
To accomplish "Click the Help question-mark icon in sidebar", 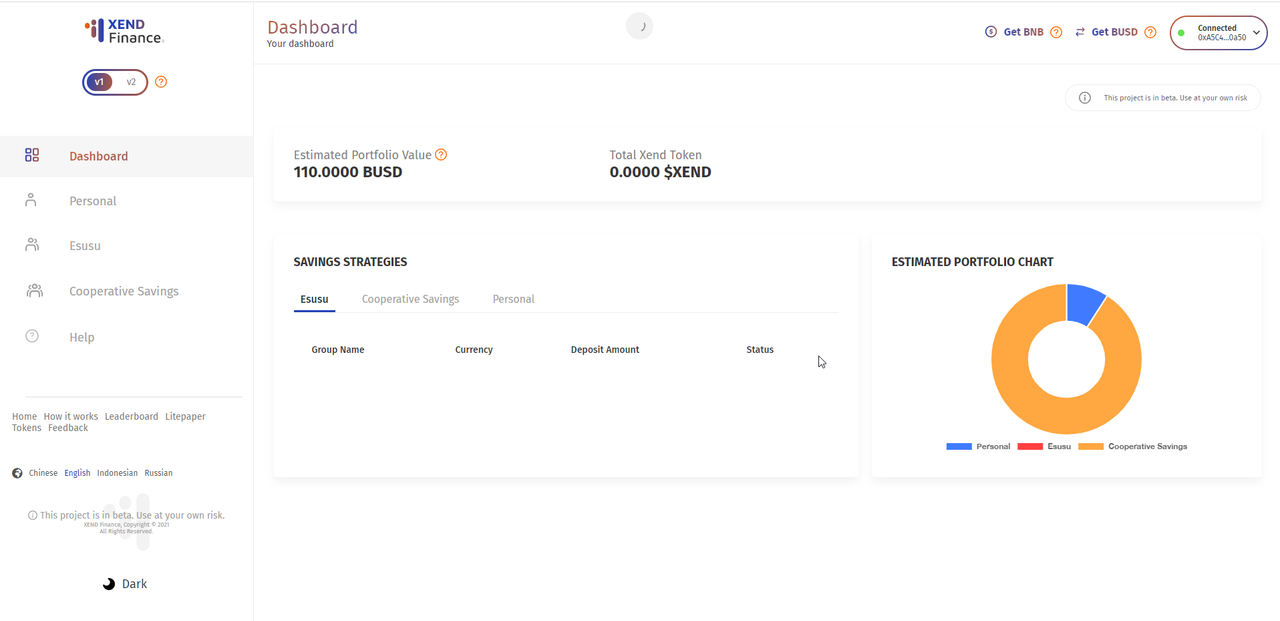I will (x=32, y=336).
